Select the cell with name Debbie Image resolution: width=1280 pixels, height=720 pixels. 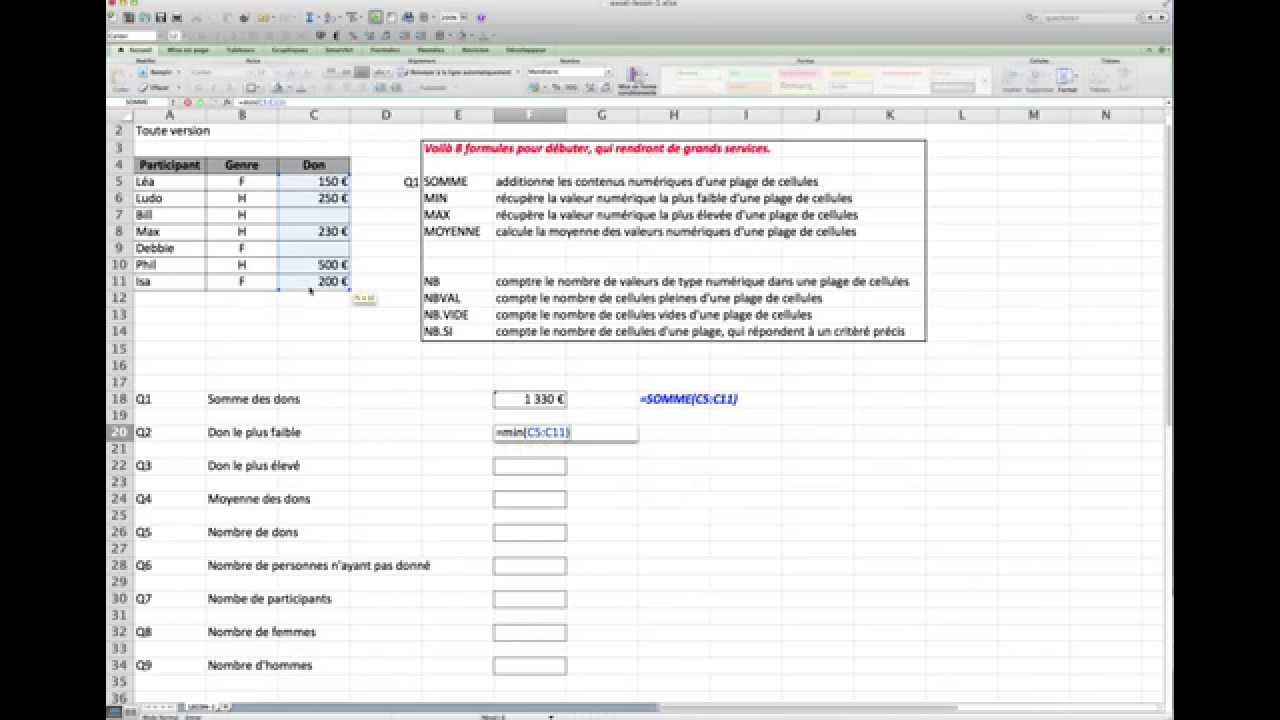pyautogui.click(x=170, y=248)
